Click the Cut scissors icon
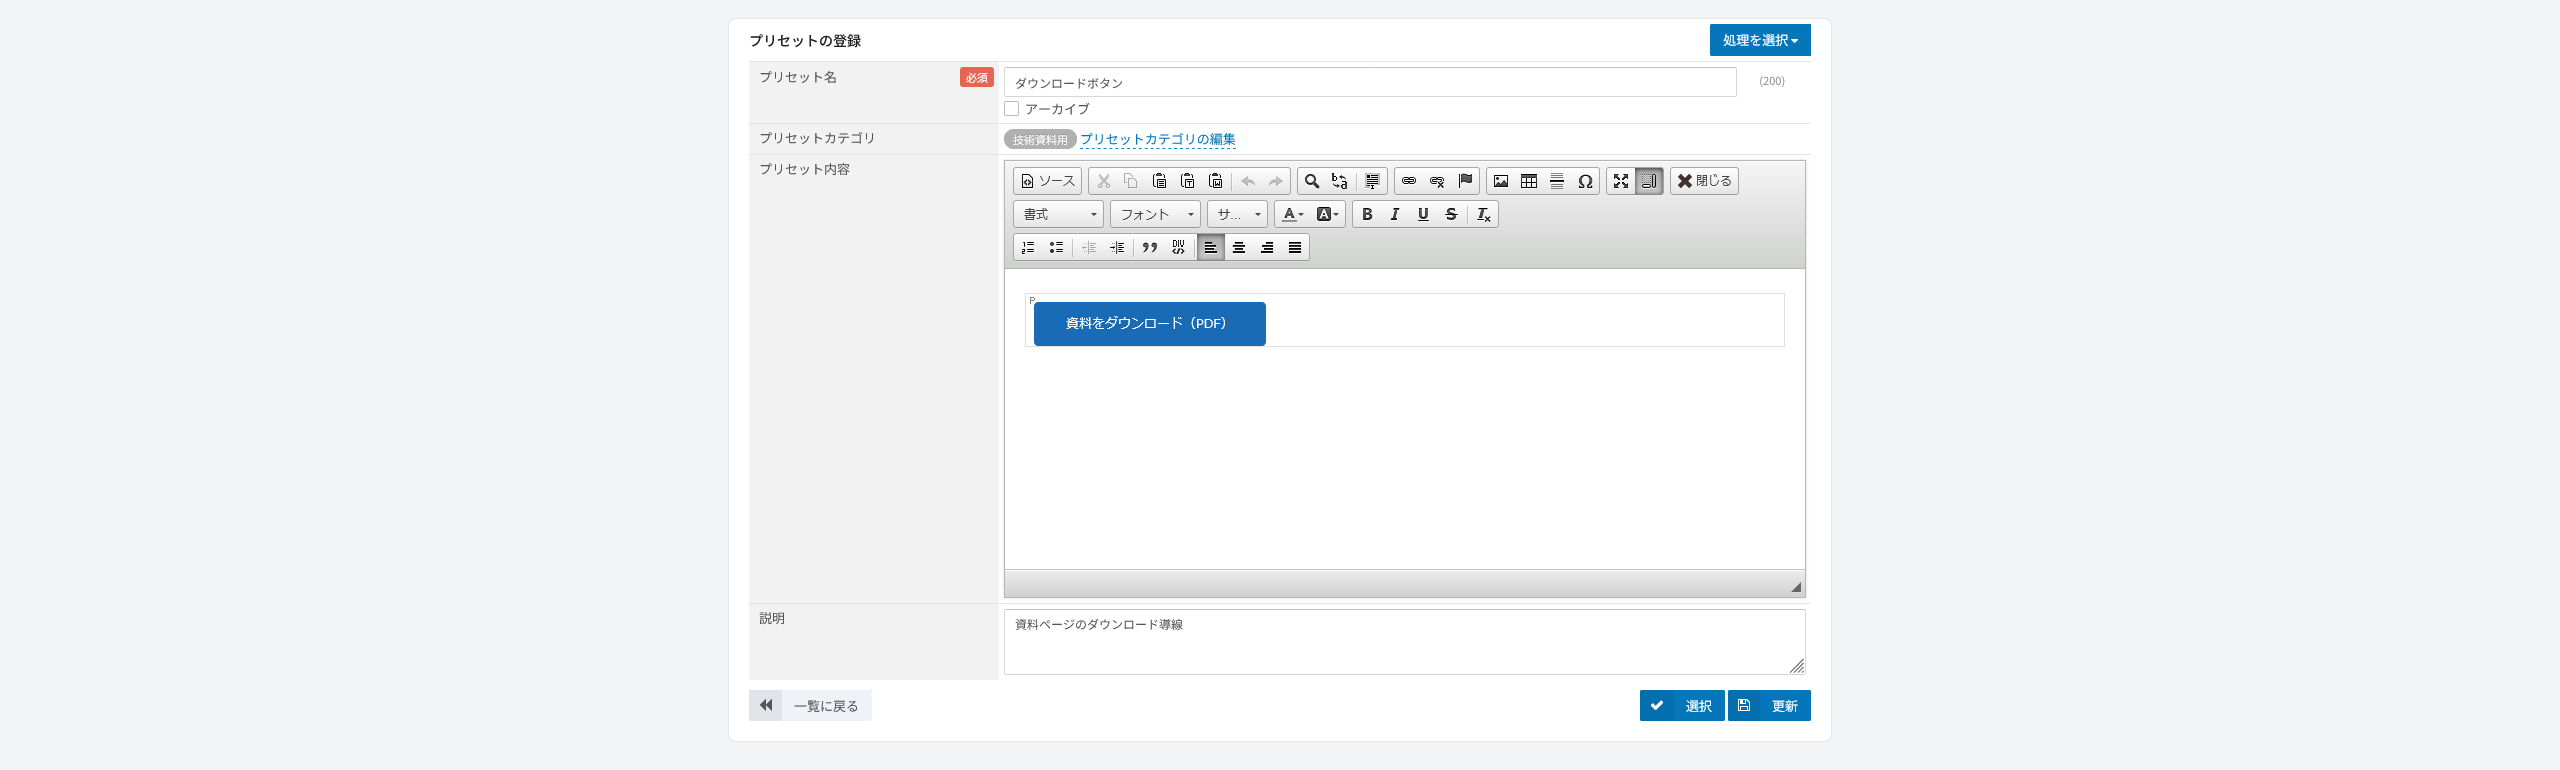The height and width of the screenshot is (770, 2560). (x=1104, y=181)
